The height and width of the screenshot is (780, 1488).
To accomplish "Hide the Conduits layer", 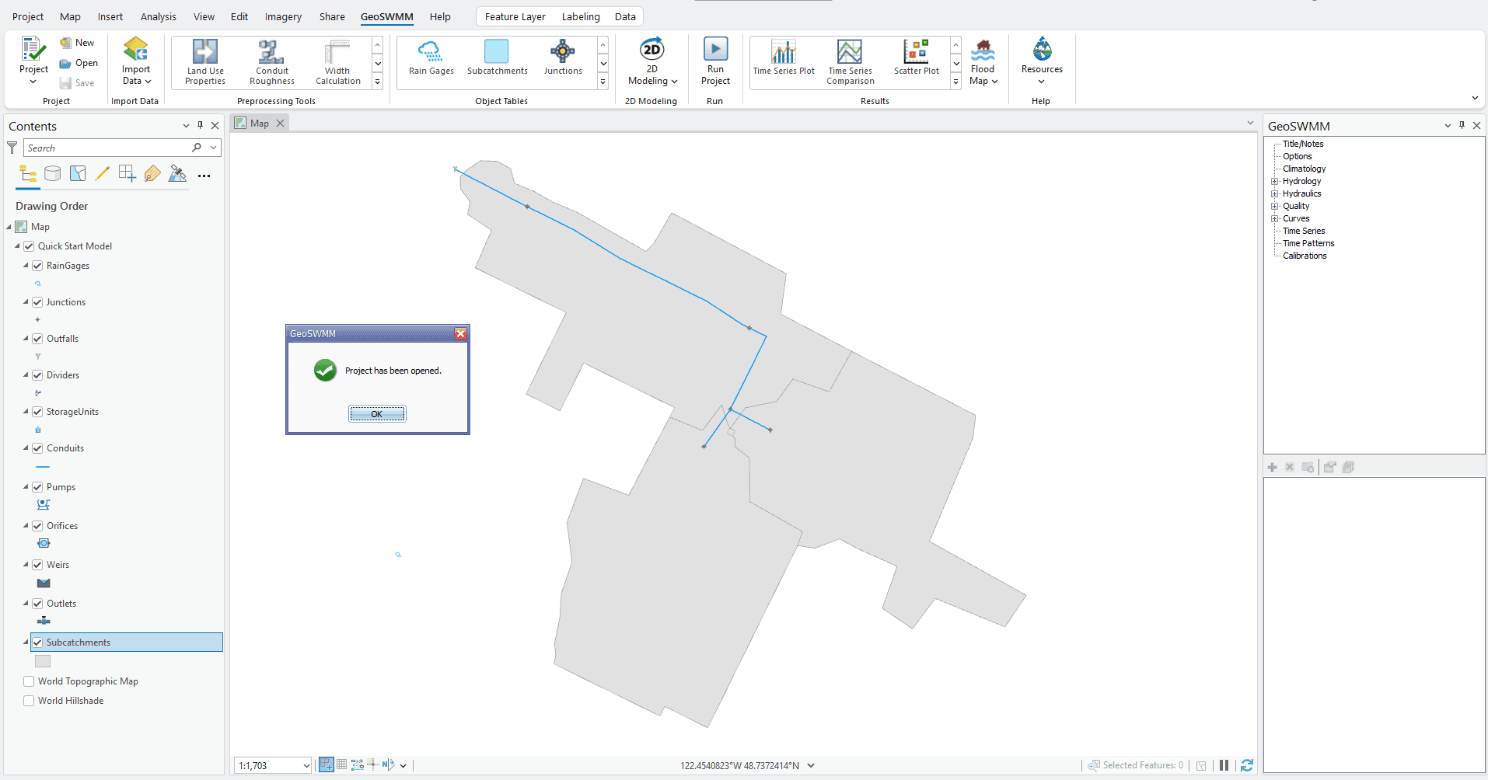I will (37, 448).
